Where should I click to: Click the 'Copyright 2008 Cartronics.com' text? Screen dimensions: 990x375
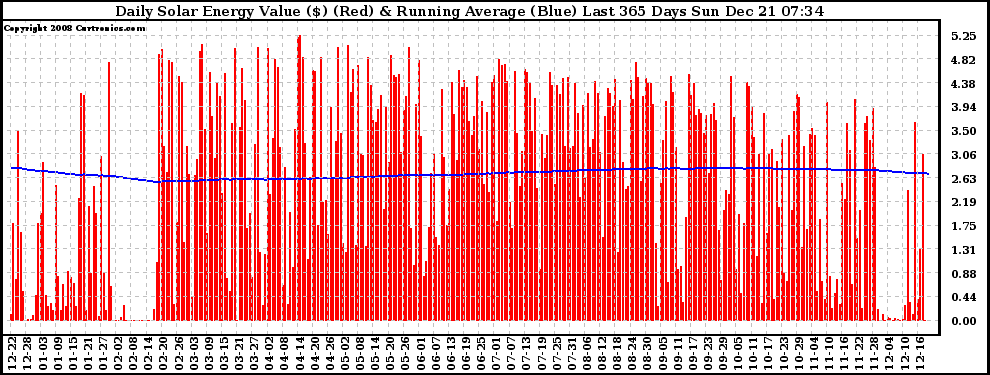(75, 28)
